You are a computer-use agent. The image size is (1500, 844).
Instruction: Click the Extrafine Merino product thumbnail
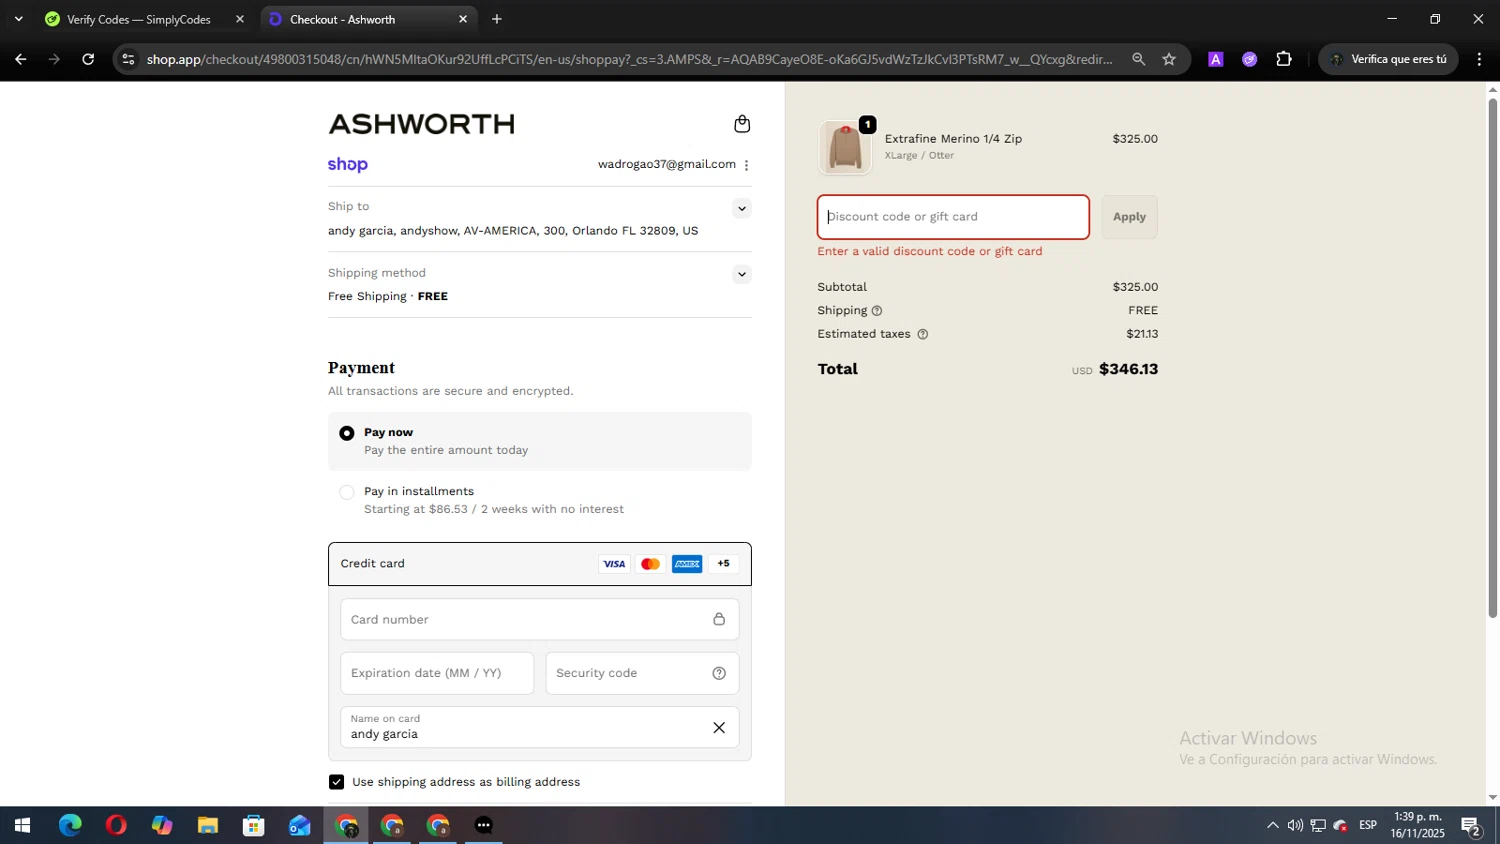845,147
